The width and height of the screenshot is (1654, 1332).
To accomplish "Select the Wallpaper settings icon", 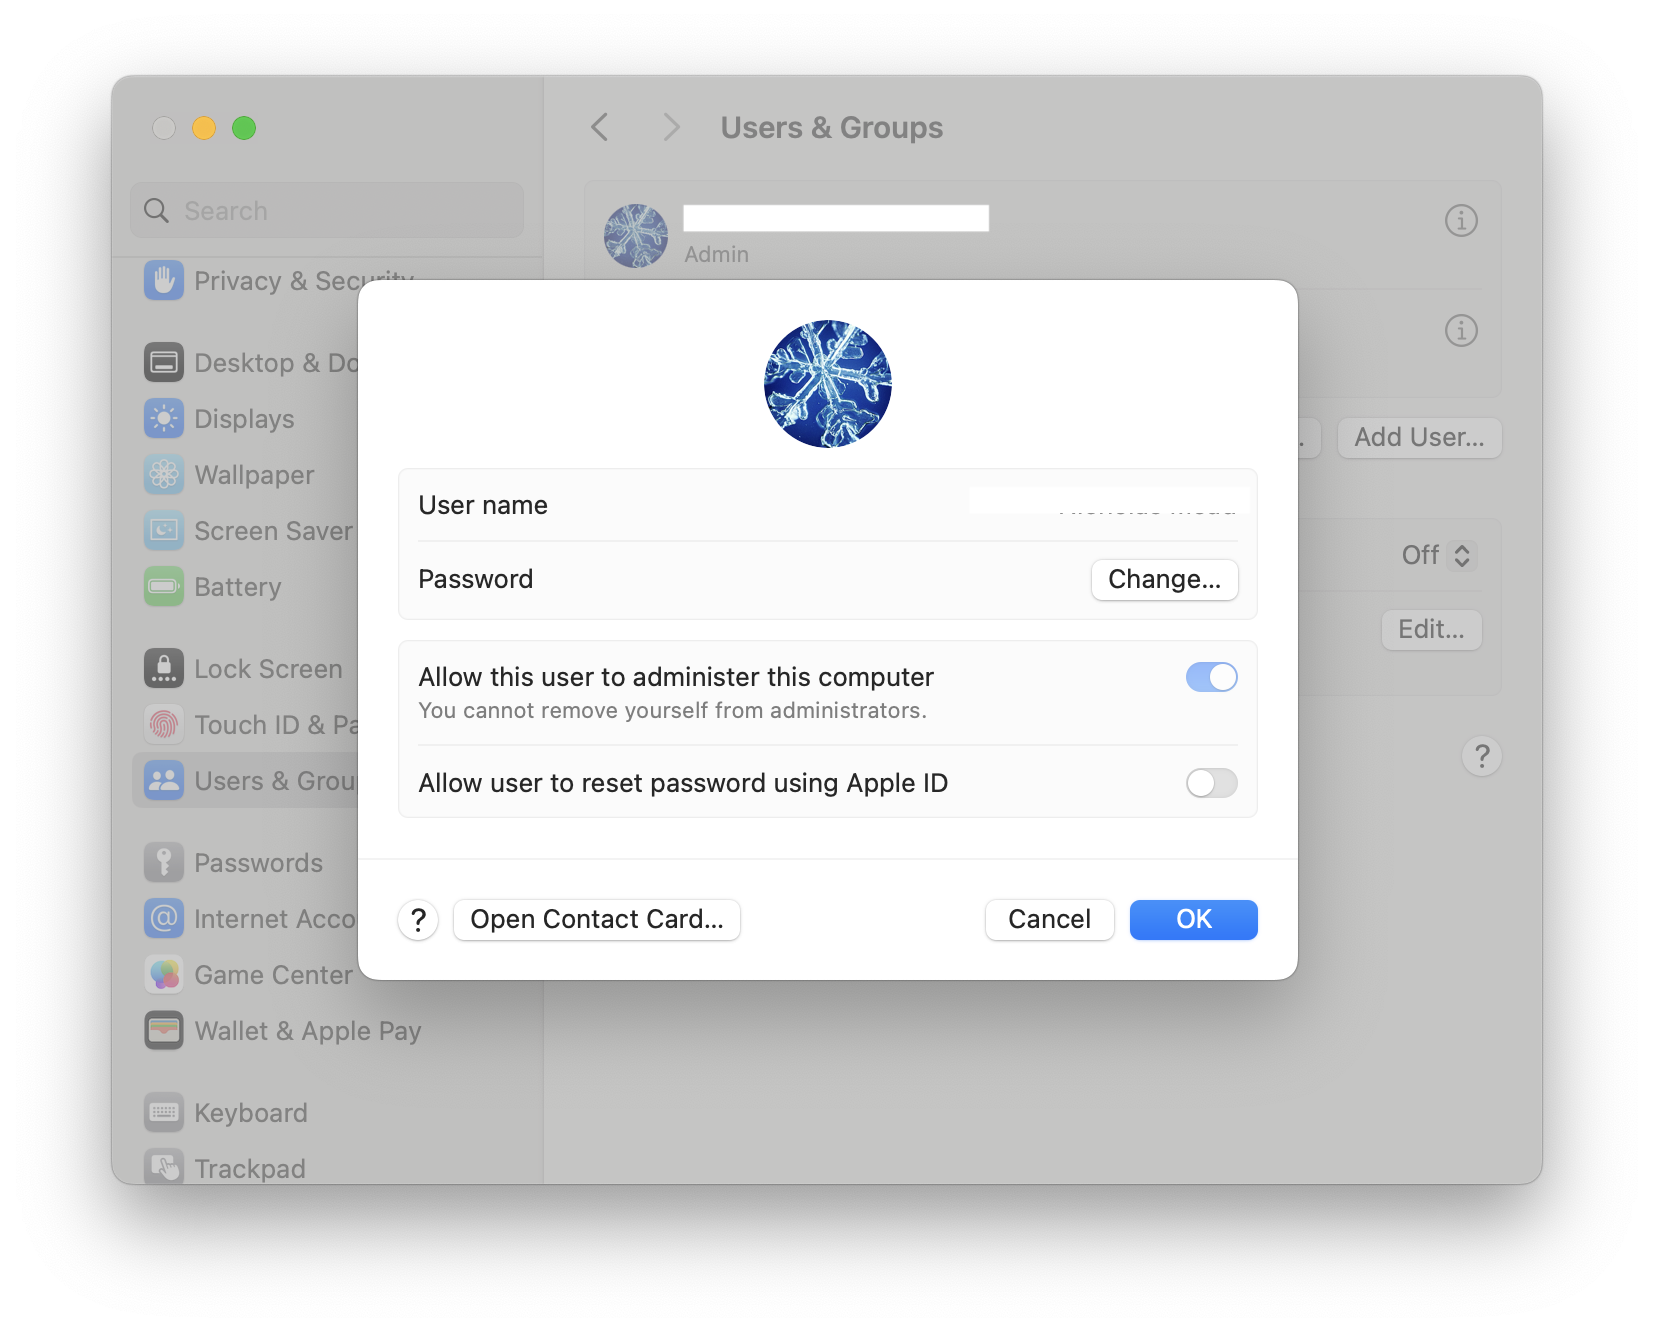I will click(x=163, y=474).
